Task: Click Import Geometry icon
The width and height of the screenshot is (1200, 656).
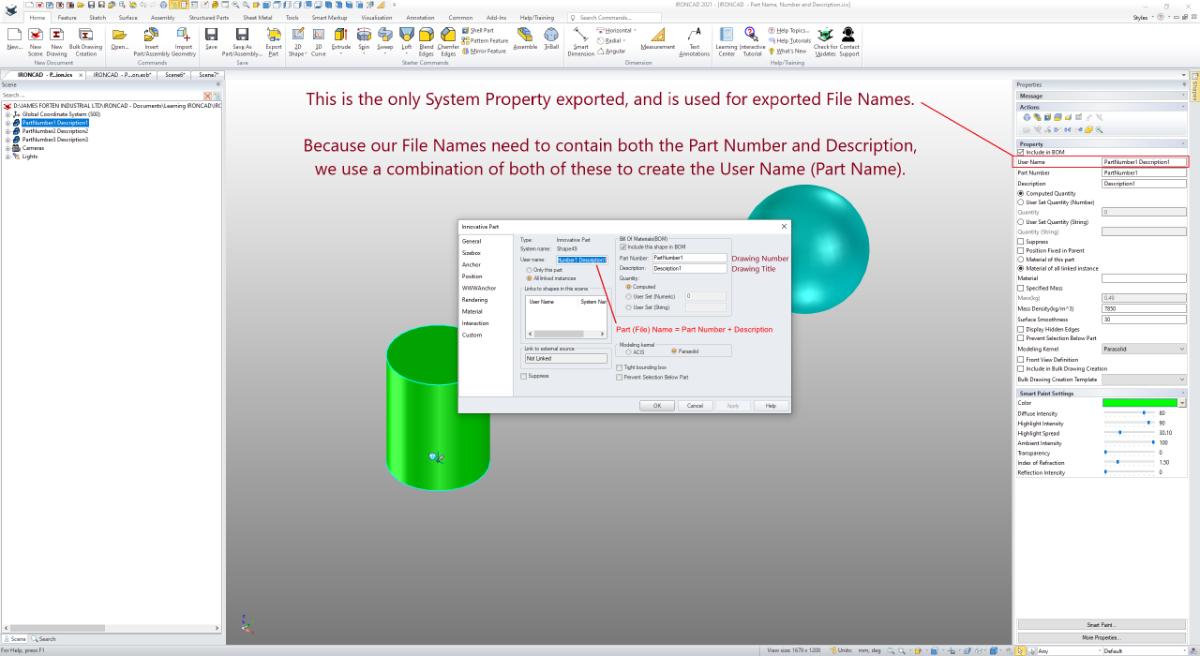Action: pos(183,34)
